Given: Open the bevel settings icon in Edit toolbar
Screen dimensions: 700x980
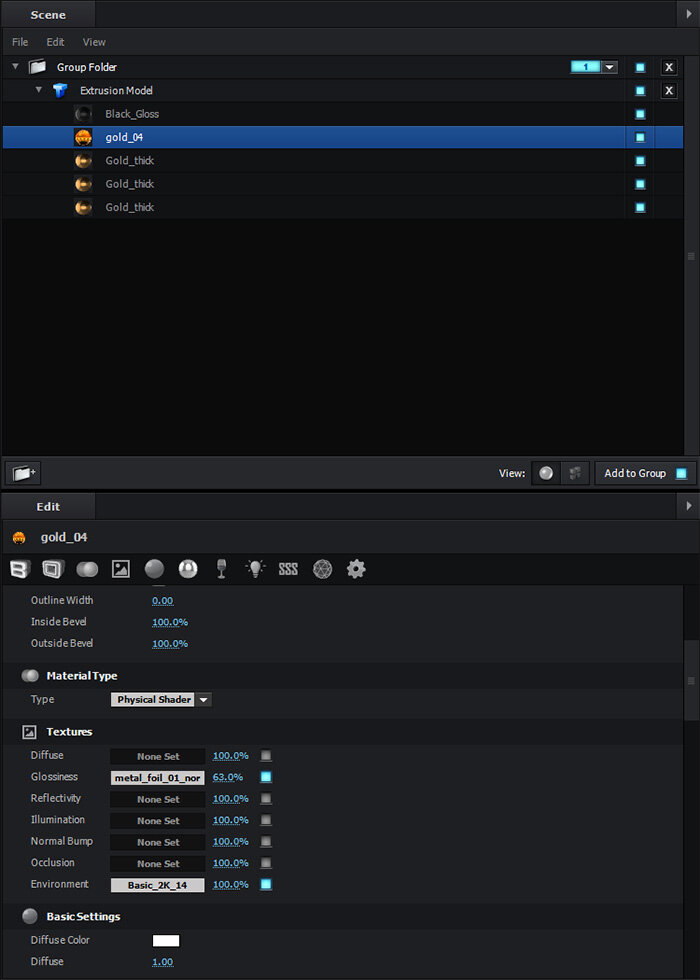Looking at the screenshot, I should 52,569.
